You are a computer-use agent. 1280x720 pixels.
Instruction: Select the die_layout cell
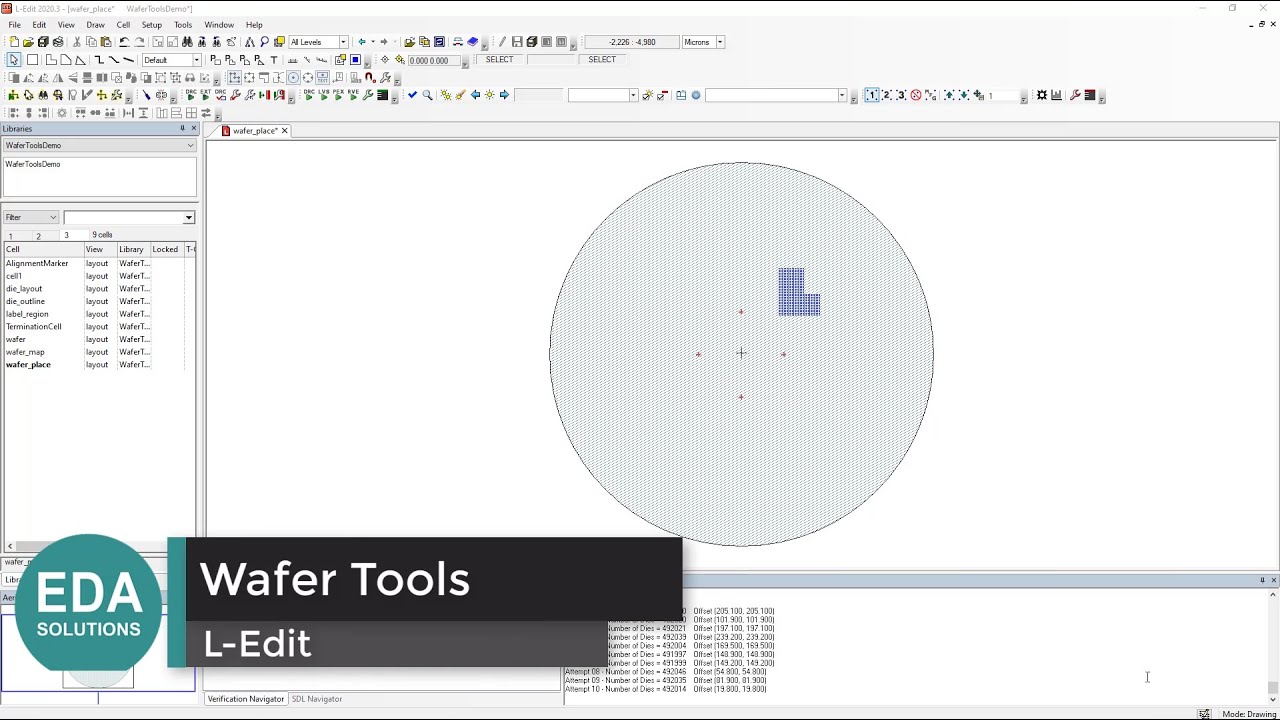tap(24, 289)
